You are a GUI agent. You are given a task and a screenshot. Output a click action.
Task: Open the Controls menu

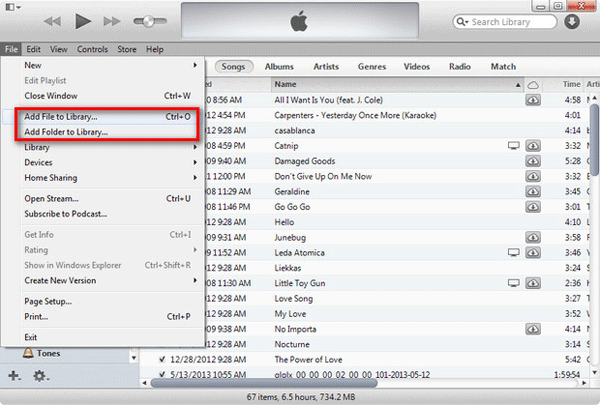[x=92, y=49]
